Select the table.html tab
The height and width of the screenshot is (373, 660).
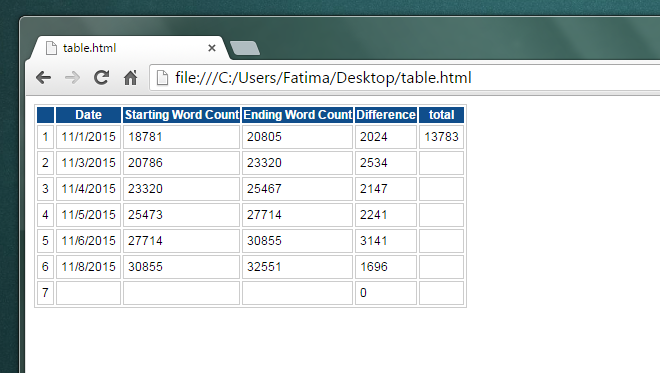click(x=130, y=48)
